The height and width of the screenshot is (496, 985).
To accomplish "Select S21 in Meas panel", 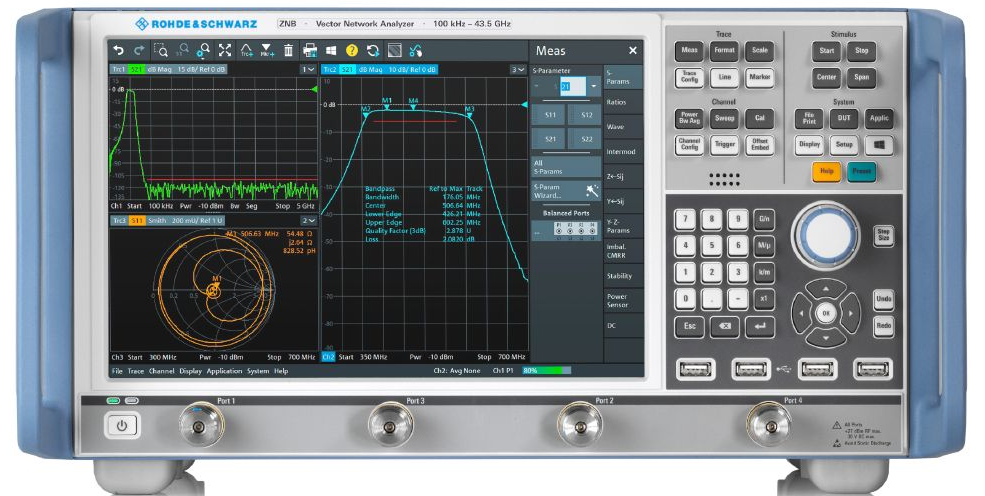I will click(x=550, y=139).
